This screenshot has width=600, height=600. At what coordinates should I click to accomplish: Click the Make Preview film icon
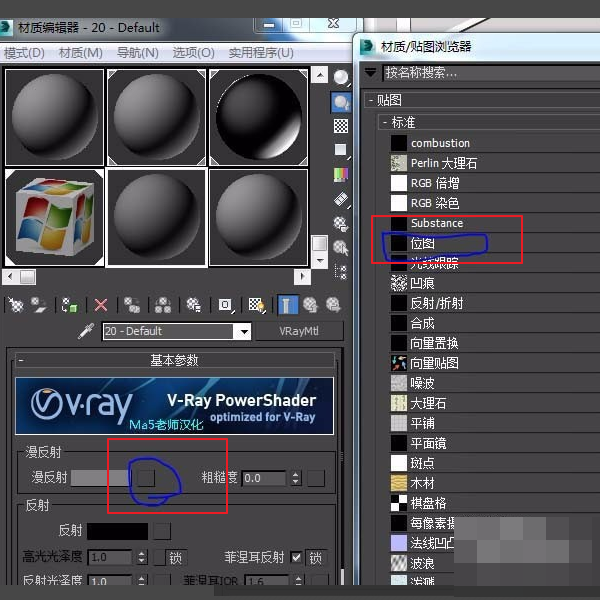[x=341, y=199]
